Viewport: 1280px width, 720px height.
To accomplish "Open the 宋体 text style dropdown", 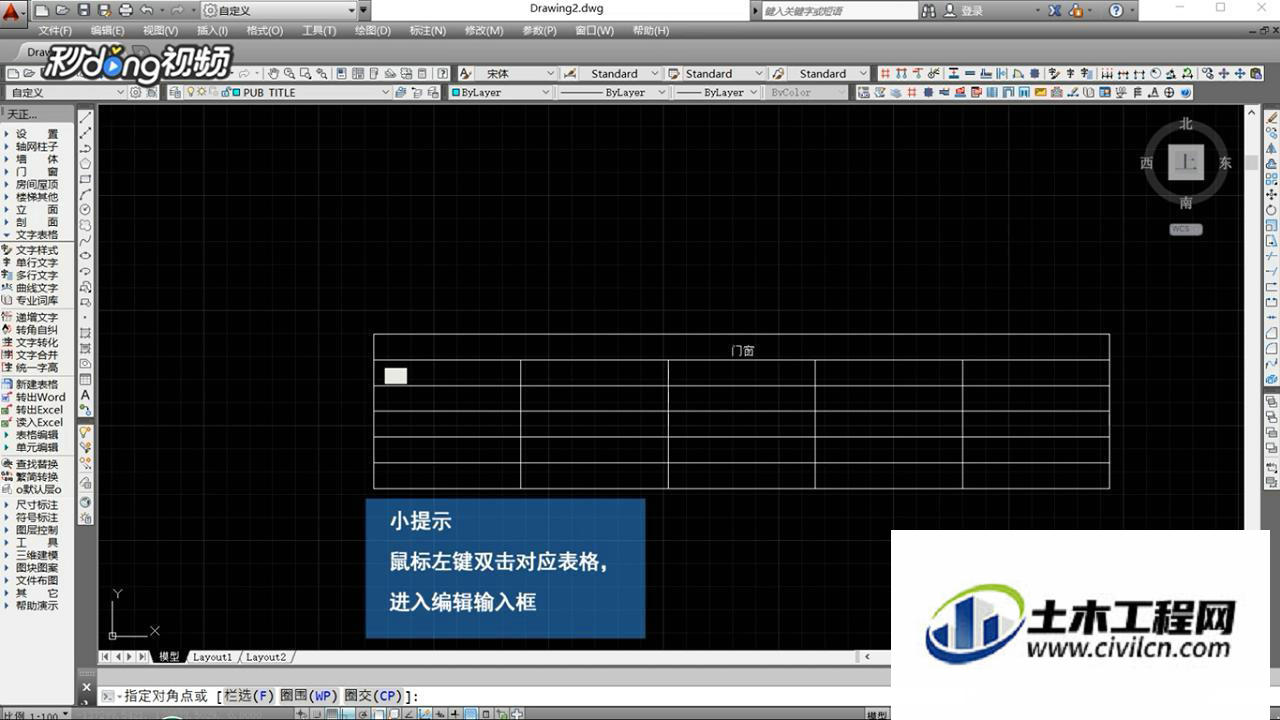I will [x=517, y=73].
